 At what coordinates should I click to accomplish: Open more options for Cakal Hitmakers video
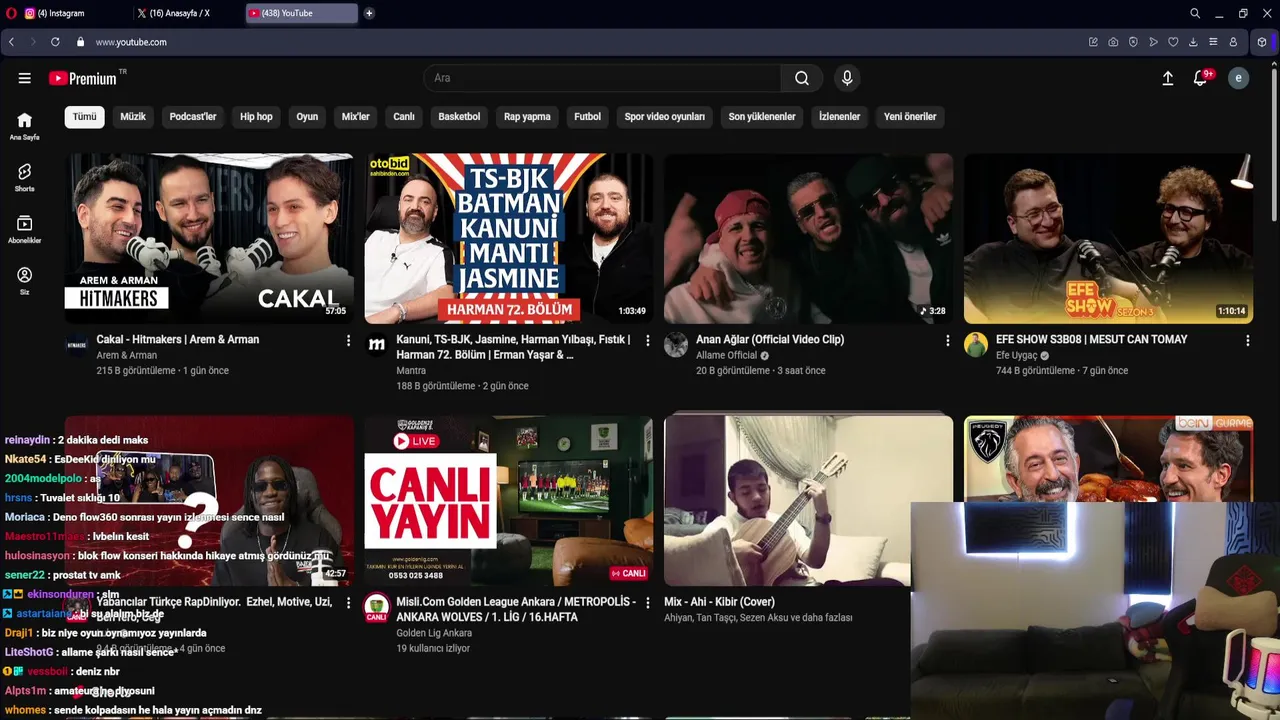(x=348, y=341)
